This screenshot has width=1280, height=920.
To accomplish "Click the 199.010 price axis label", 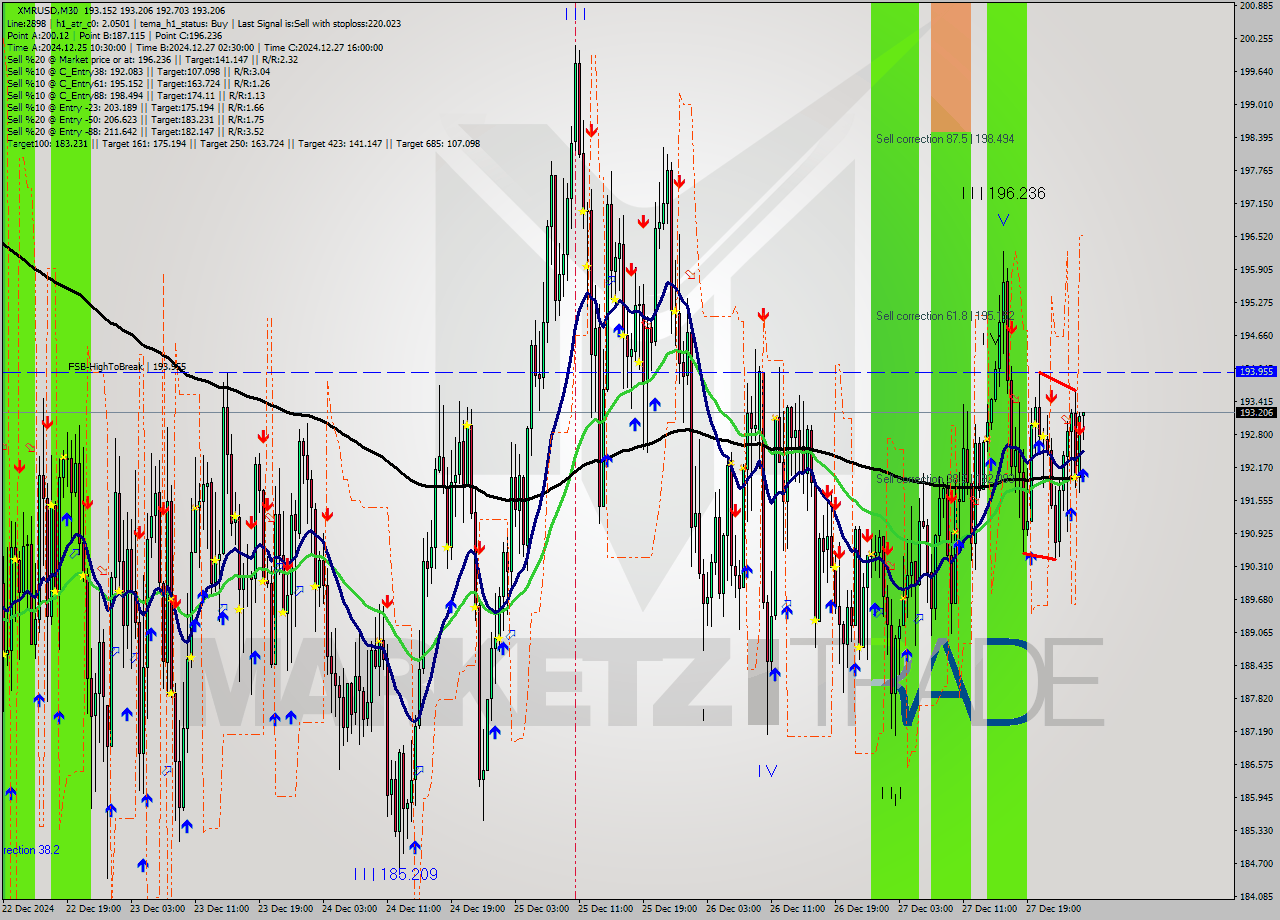I will click(1256, 105).
